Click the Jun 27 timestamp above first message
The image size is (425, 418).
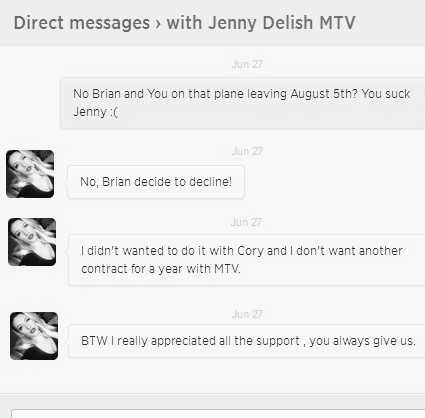click(247, 64)
